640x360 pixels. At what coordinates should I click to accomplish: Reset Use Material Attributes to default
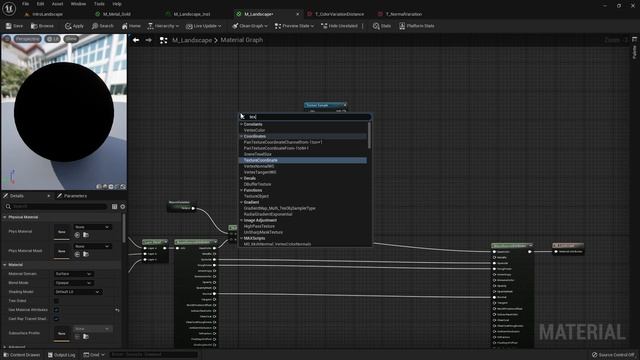tap(117, 310)
